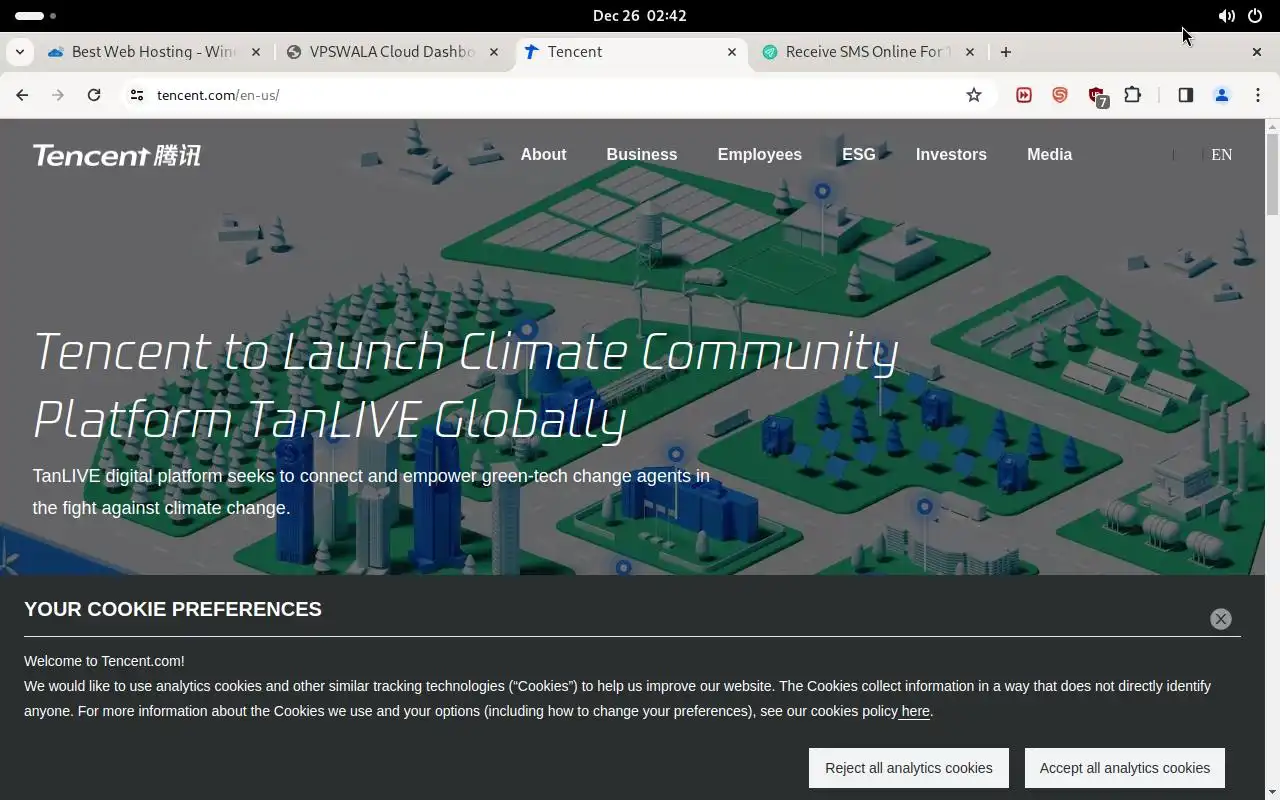View site information icon in address bar

(x=137, y=95)
